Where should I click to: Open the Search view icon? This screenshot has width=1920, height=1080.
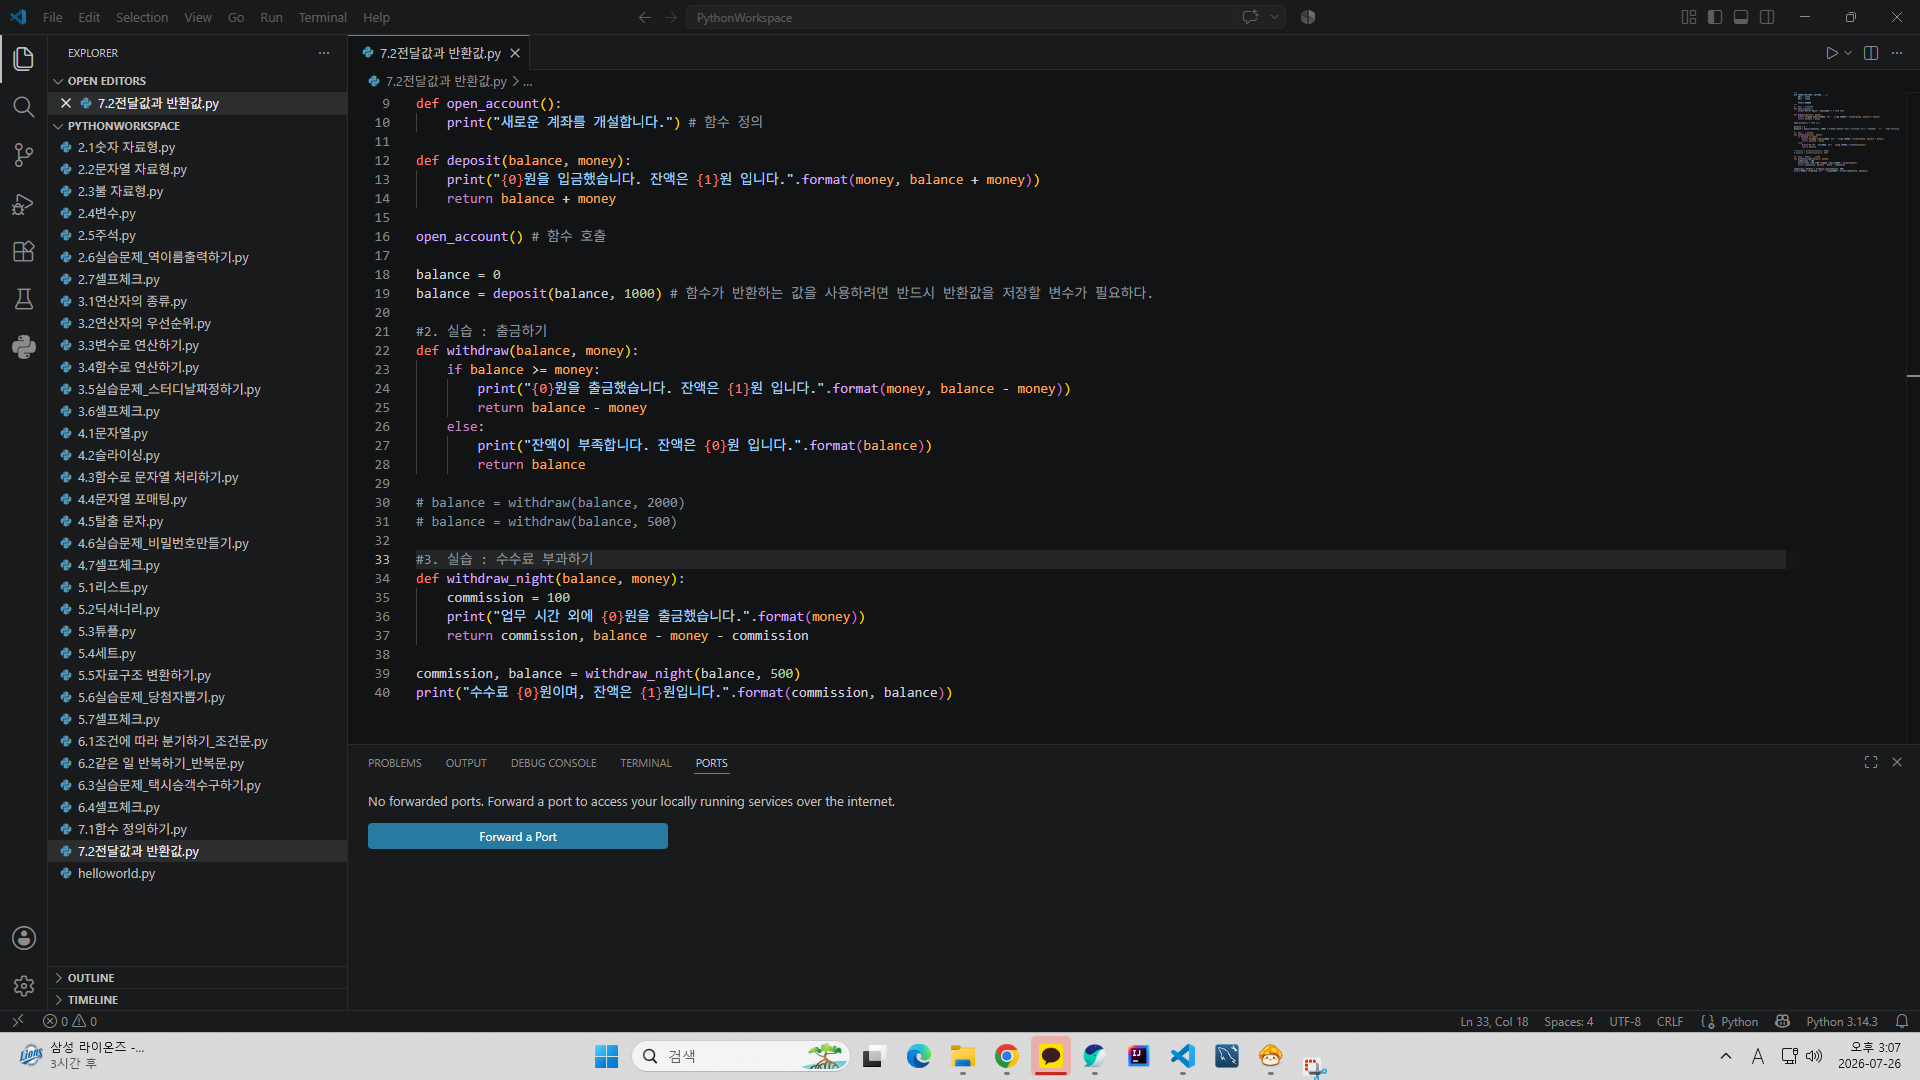point(24,107)
